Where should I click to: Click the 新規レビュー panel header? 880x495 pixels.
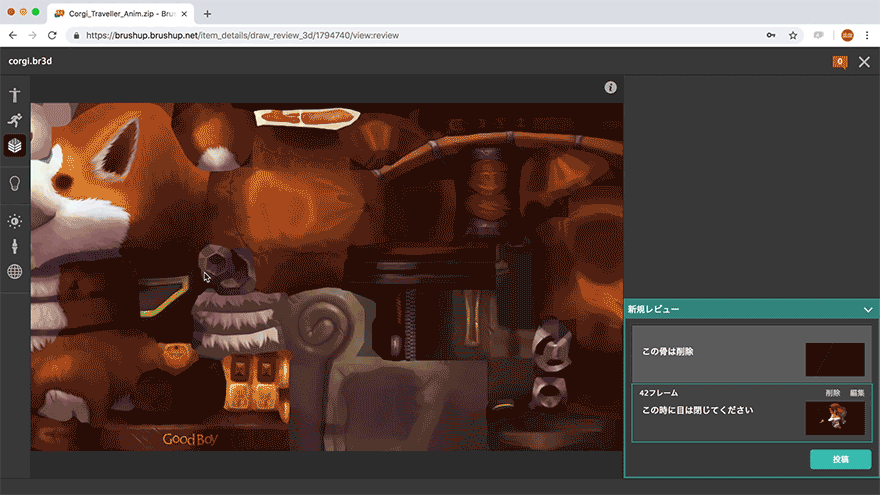coord(751,309)
